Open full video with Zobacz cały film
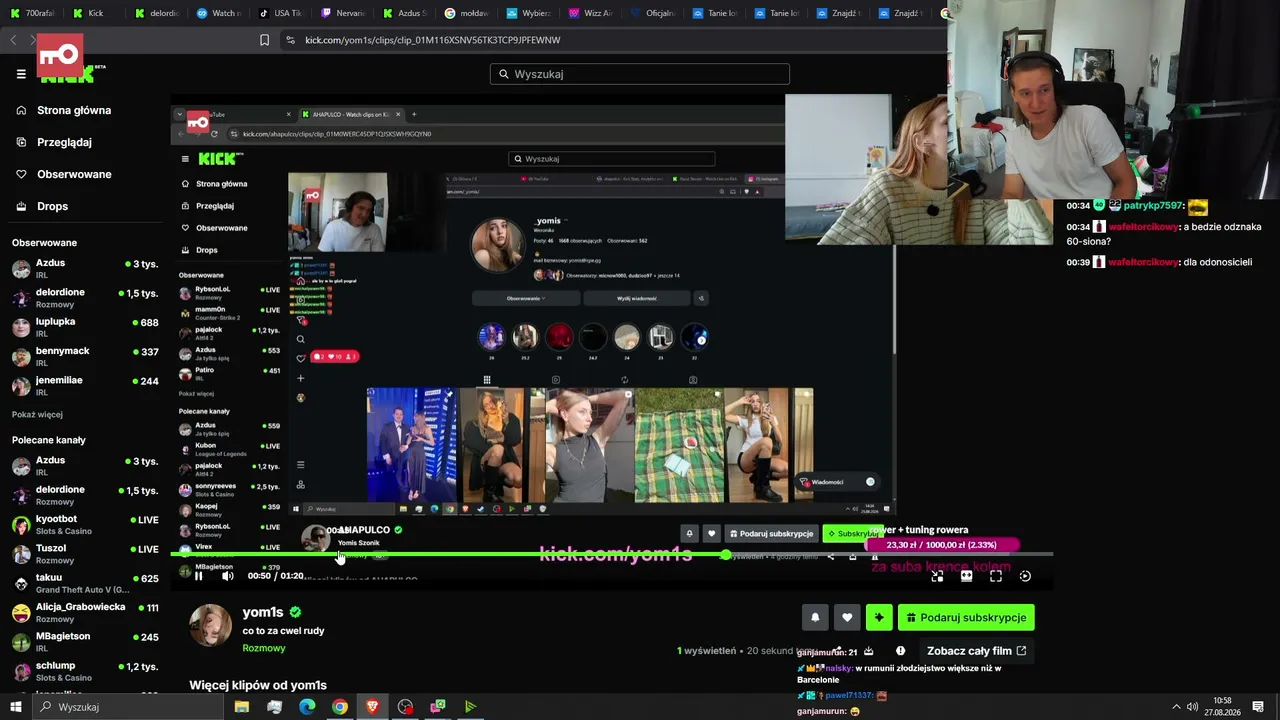This screenshot has width=1280, height=720. [x=976, y=651]
